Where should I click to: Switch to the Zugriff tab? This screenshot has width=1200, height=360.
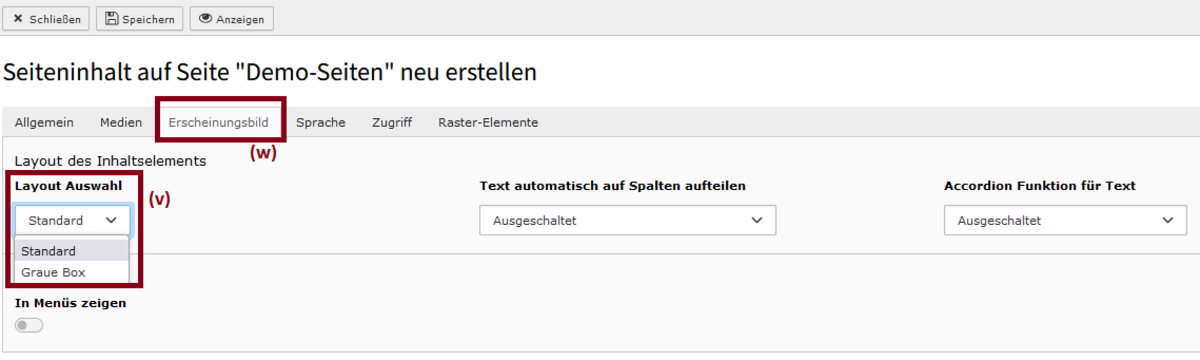[392, 122]
